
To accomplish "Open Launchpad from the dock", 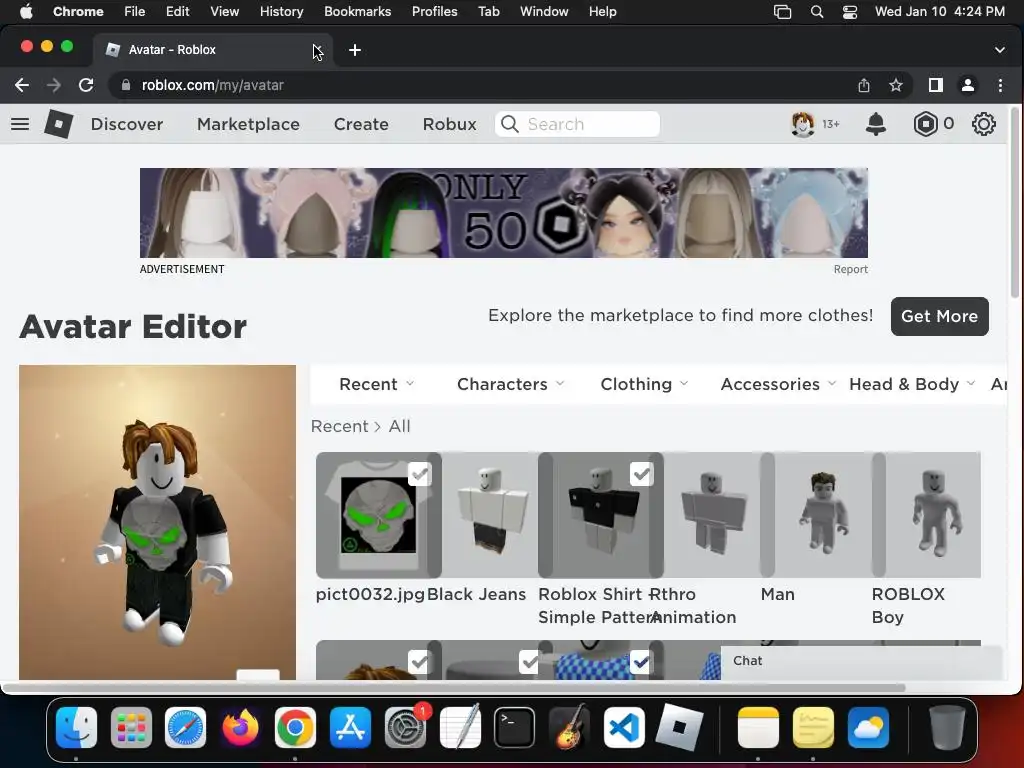I will (x=131, y=727).
